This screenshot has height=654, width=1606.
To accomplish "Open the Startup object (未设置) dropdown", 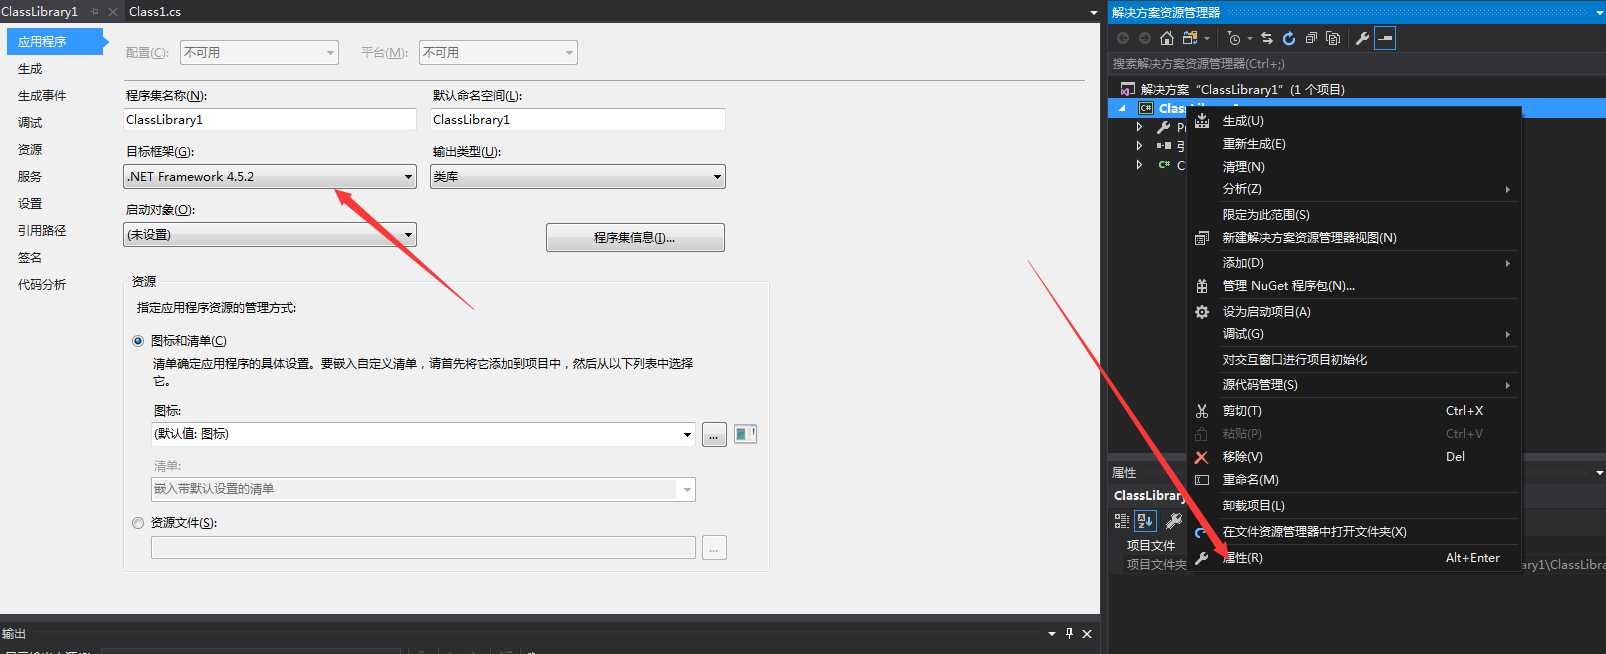I will coord(270,235).
